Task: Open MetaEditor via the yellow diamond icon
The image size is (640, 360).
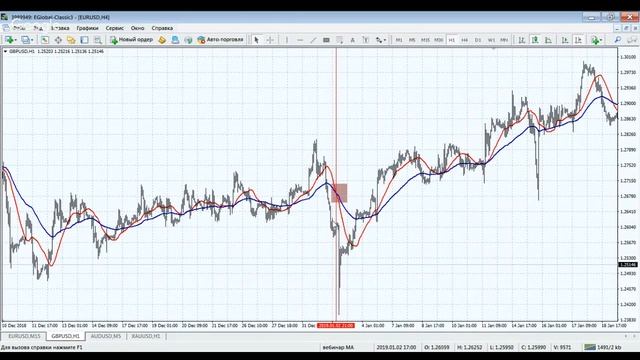Action: 162,40
